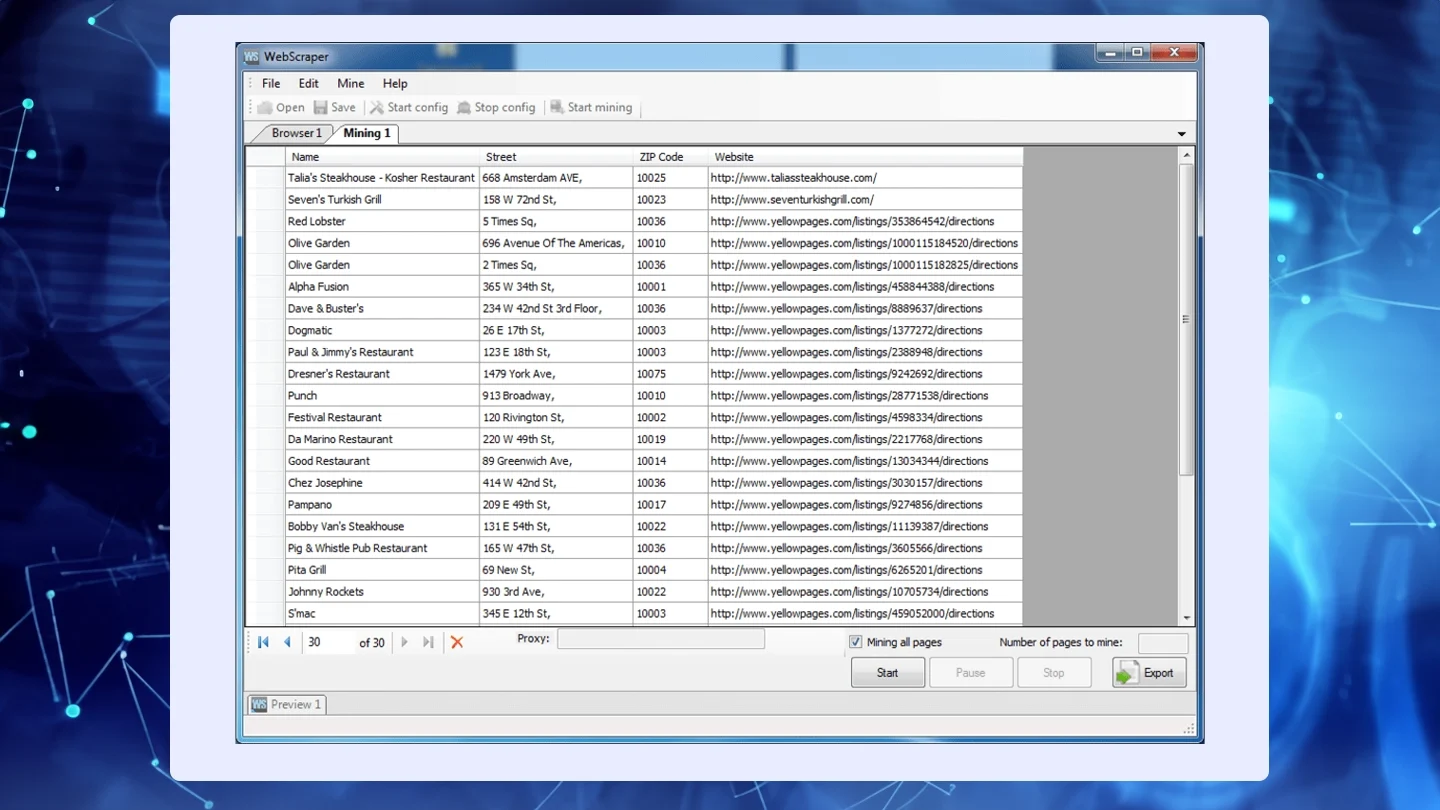Select the Dogmatic name cell

pyautogui.click(x=382, y=330)
